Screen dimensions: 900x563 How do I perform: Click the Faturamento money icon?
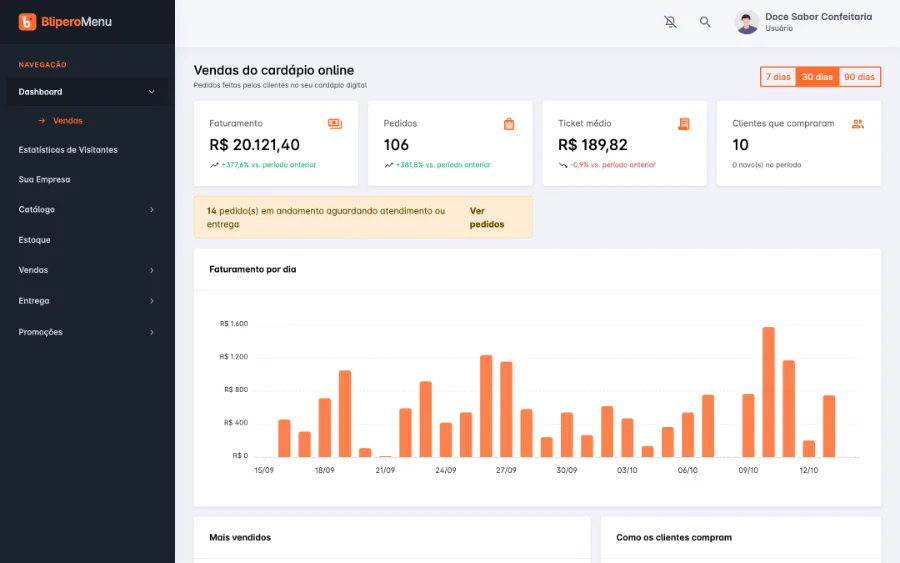[x=335, y=124]
